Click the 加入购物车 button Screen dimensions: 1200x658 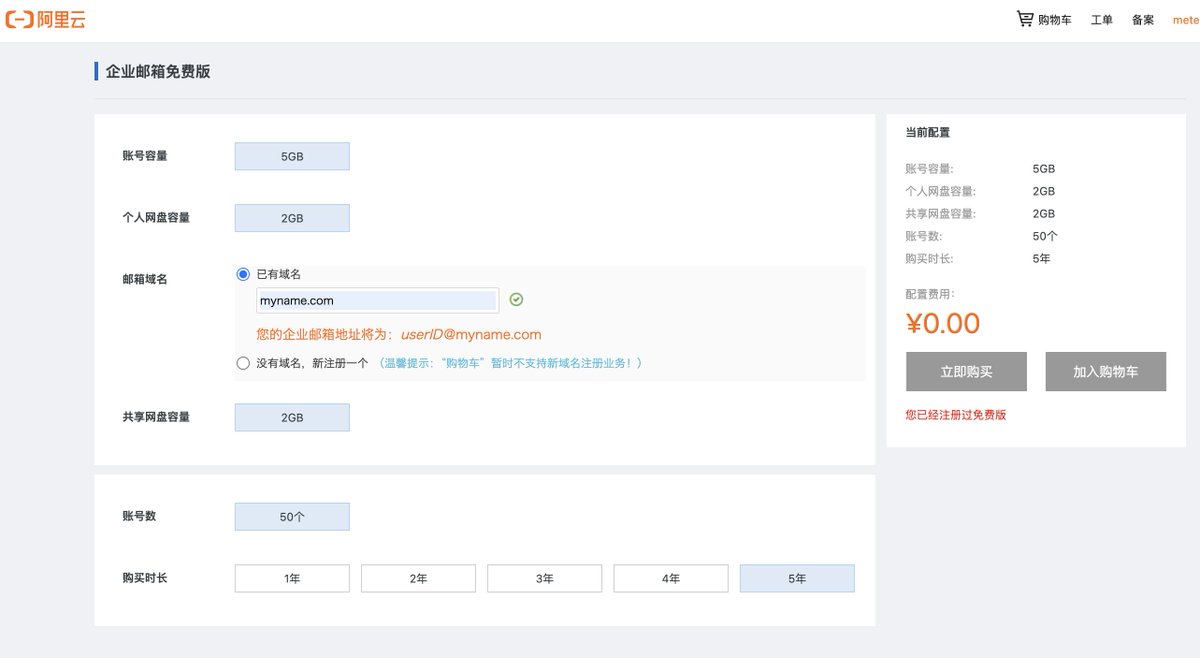pos(1106,371)
